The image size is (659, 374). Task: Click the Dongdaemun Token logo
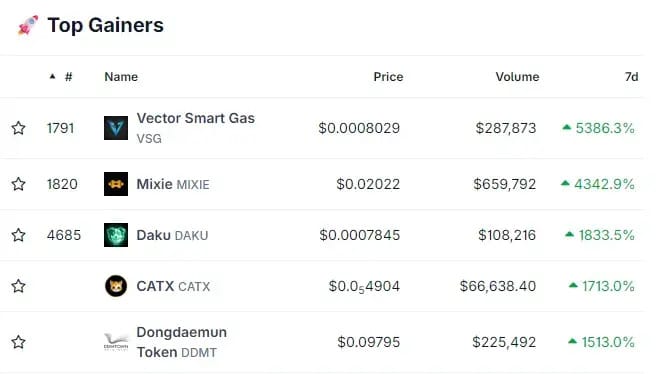116,342
